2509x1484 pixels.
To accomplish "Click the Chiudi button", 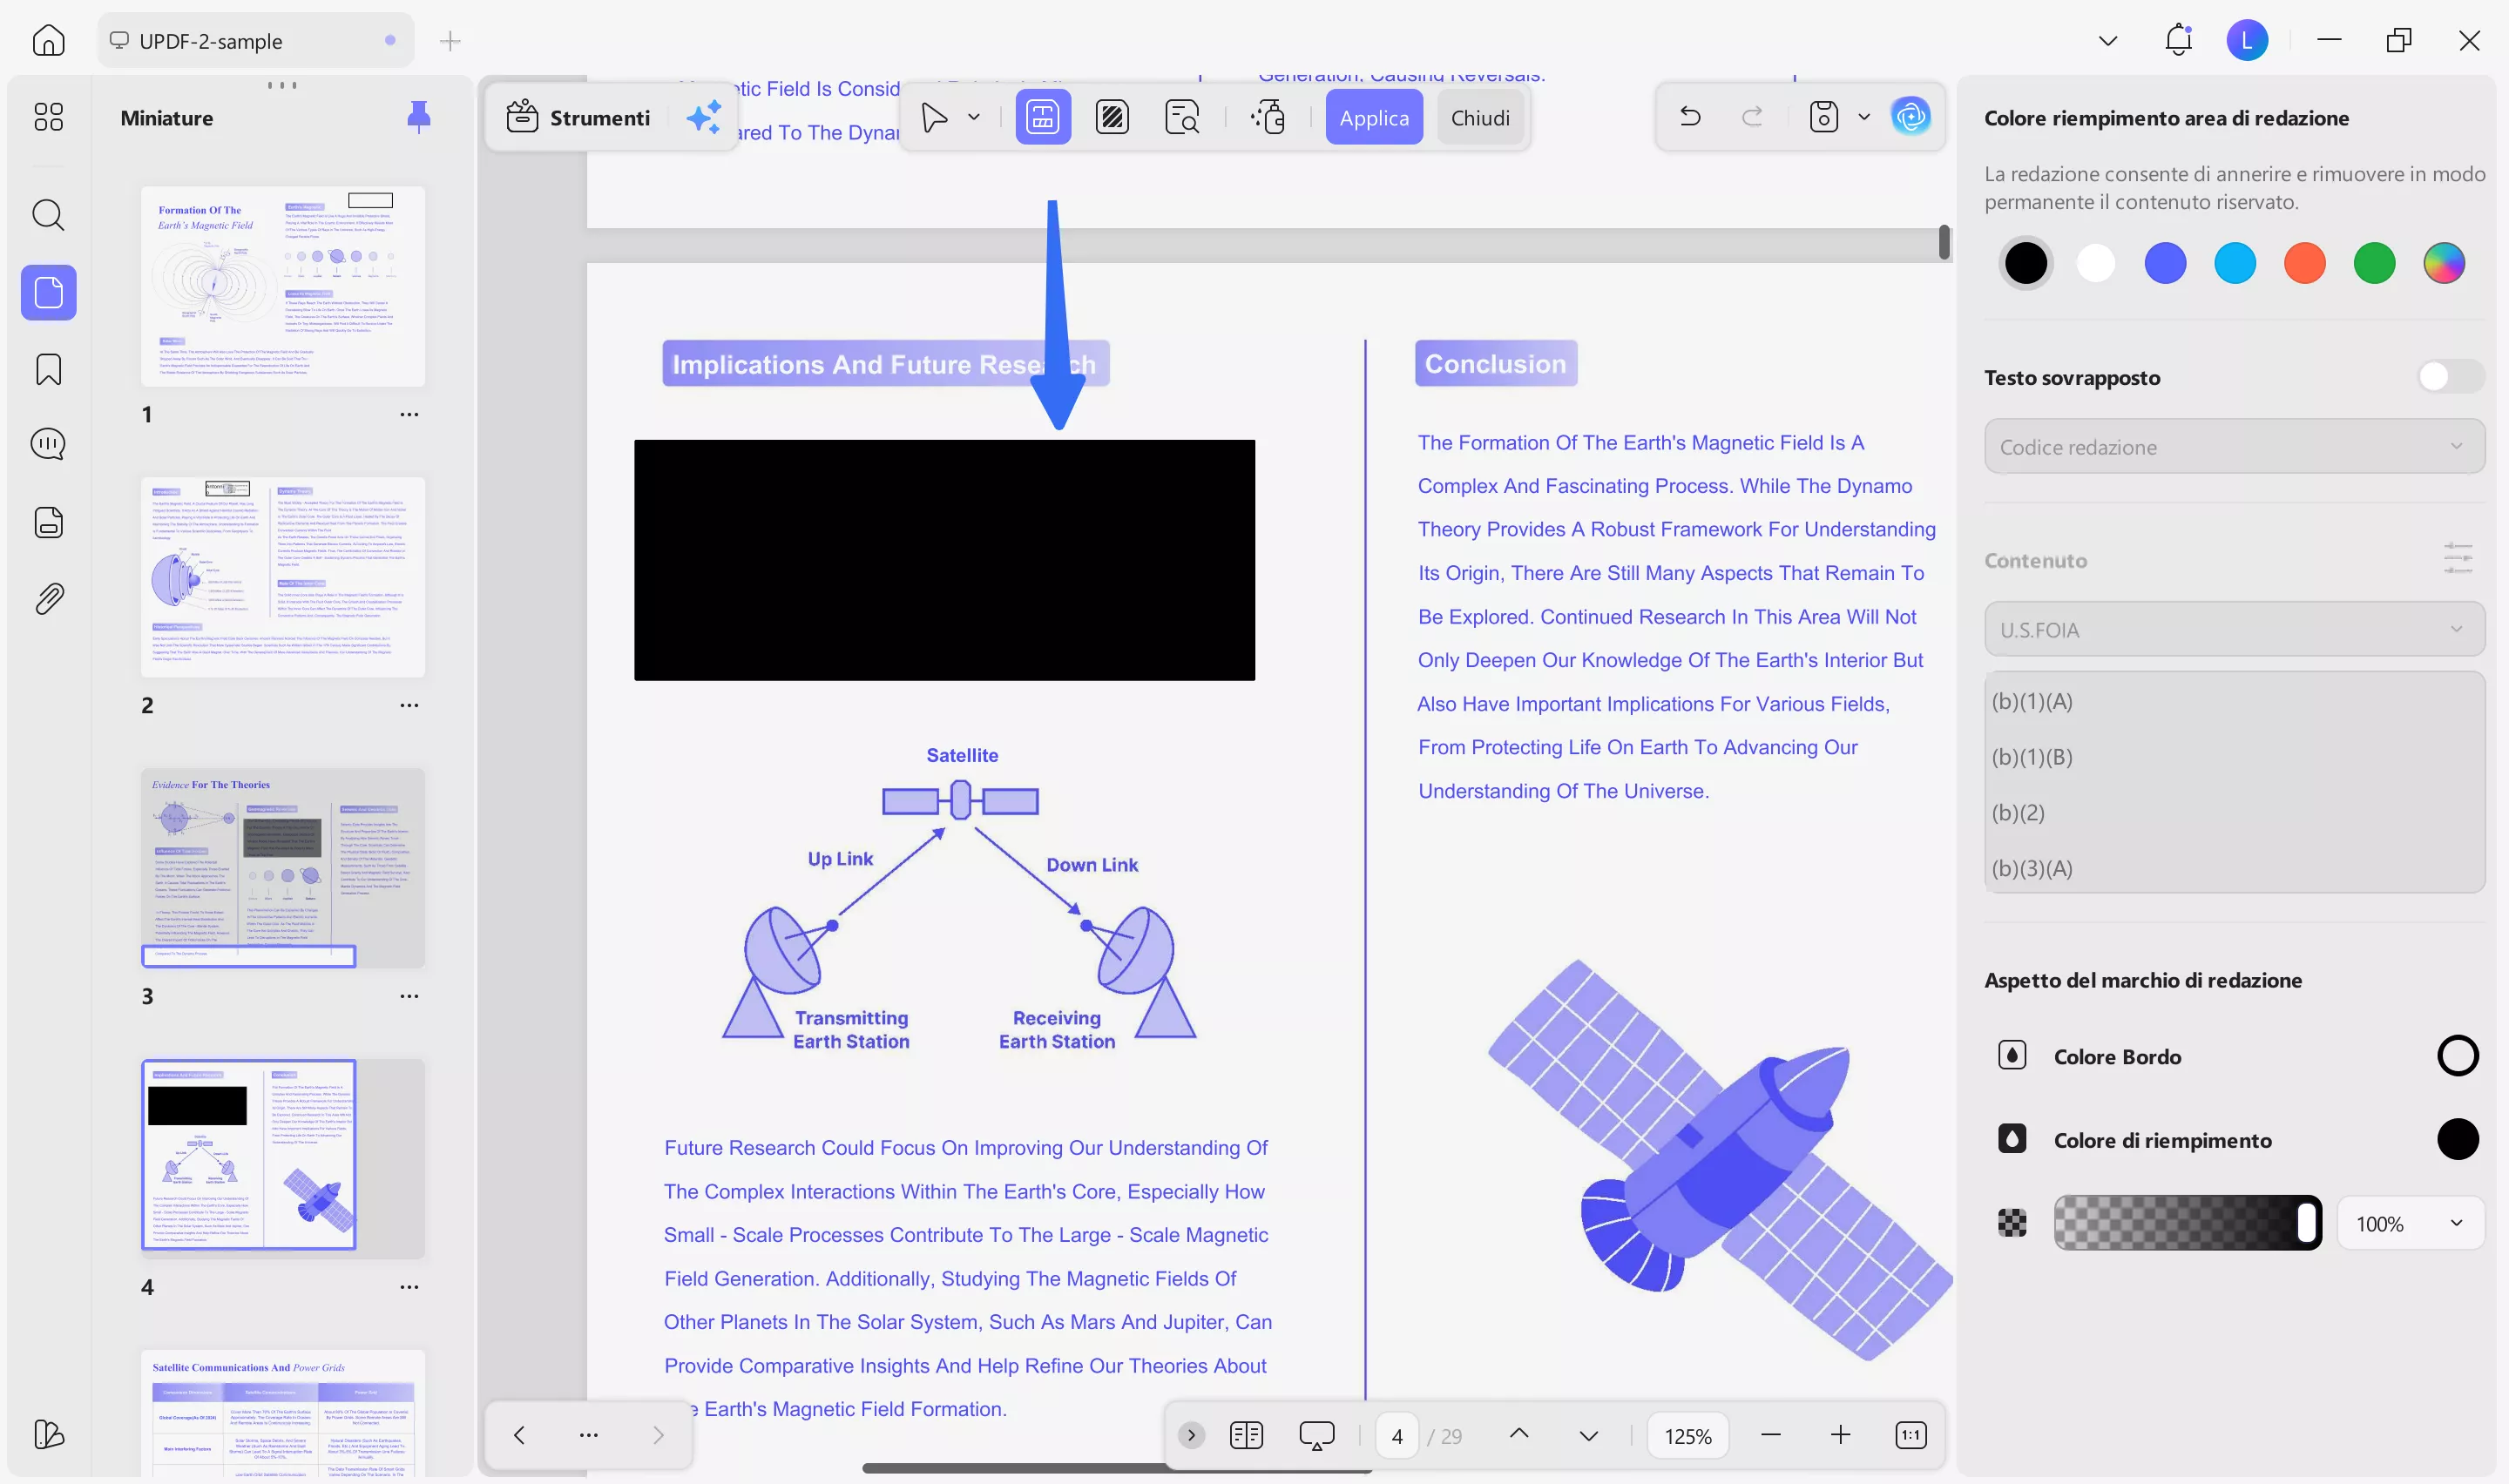I will [1479, 118].
